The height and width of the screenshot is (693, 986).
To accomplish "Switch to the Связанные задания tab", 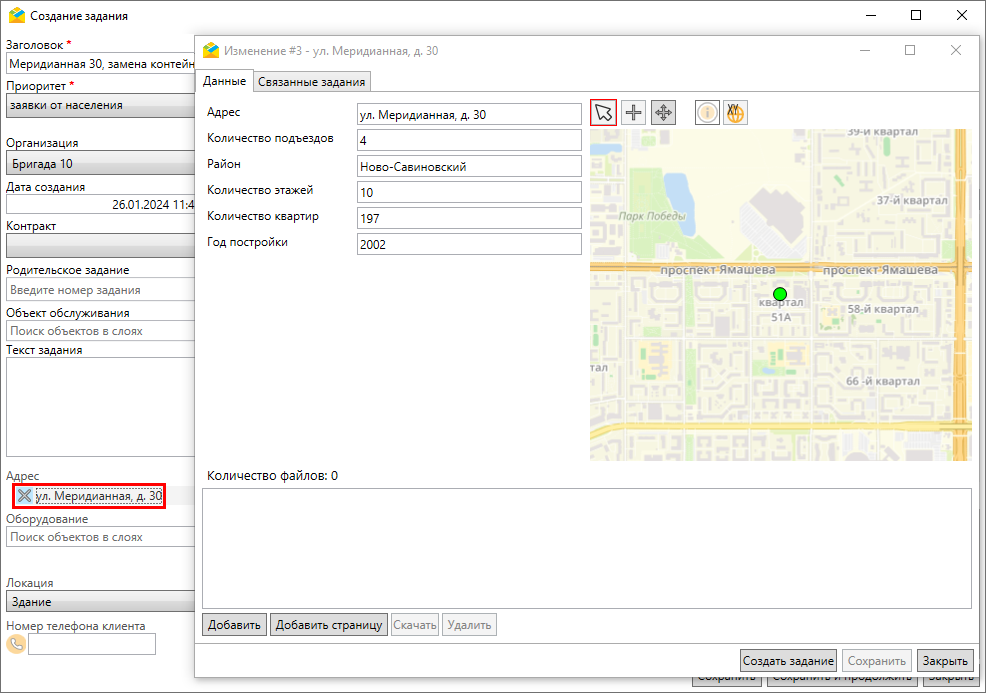I will pos(313,82).
